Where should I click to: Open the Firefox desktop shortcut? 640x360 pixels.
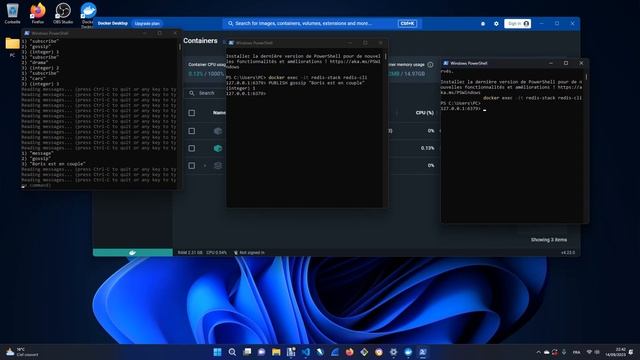(x=38, y=13)
